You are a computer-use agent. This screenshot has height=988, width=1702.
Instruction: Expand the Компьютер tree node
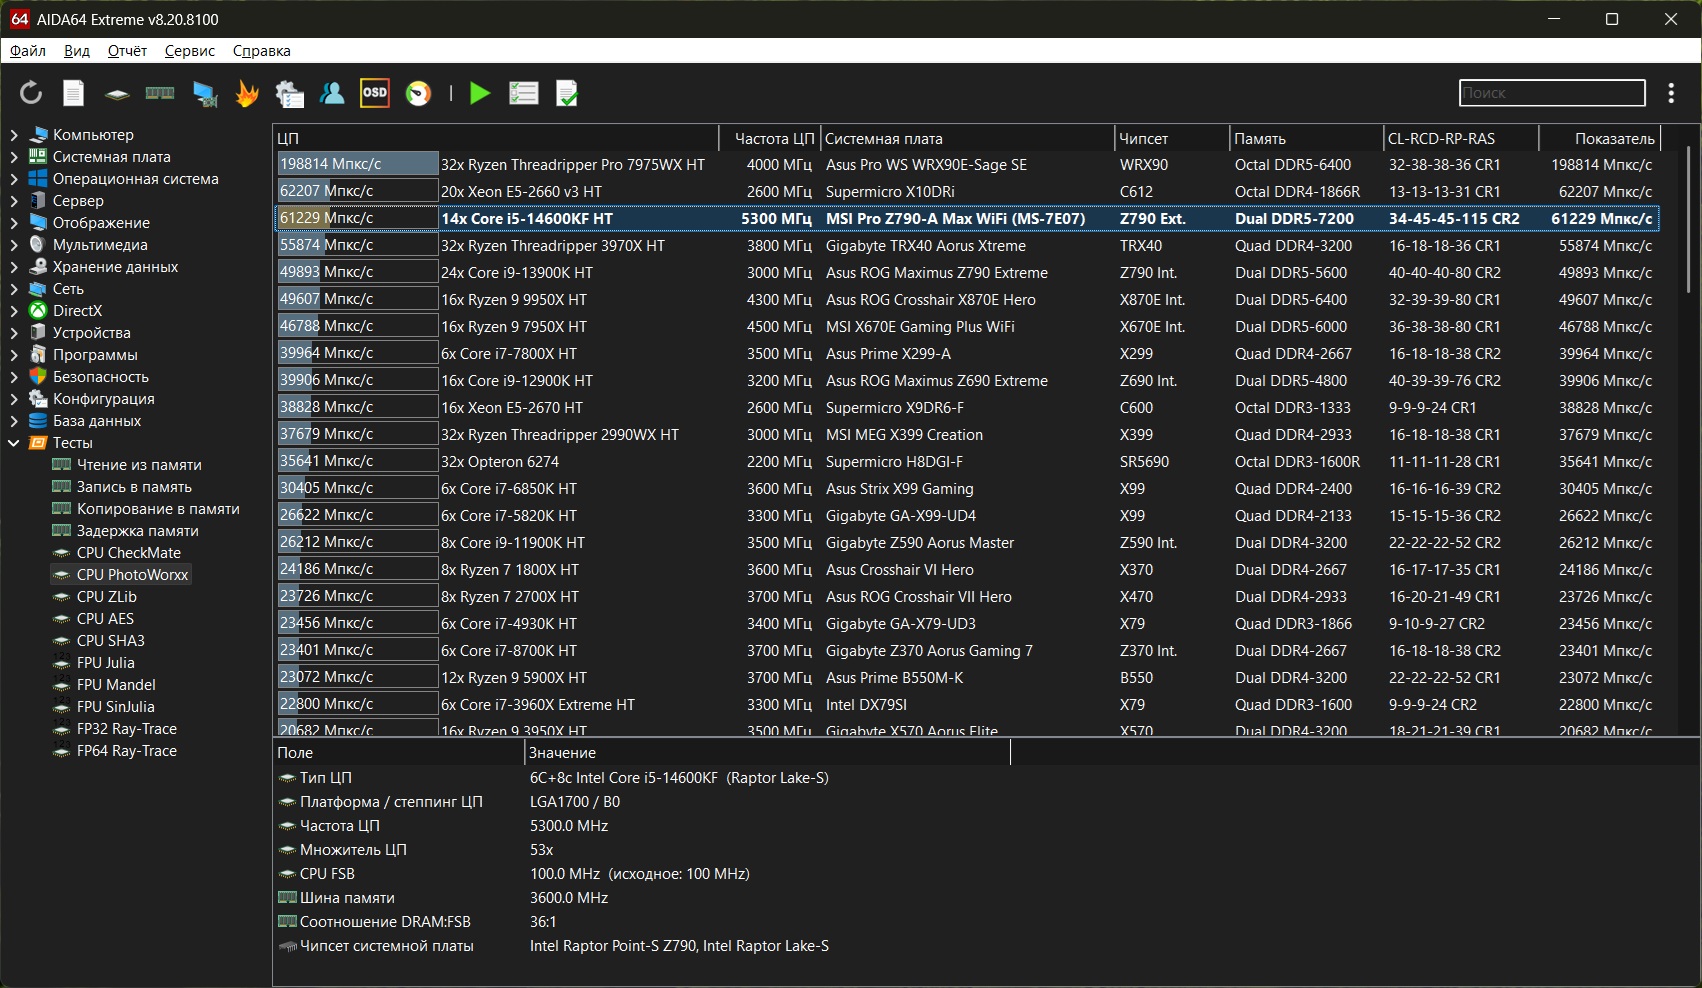14,134
